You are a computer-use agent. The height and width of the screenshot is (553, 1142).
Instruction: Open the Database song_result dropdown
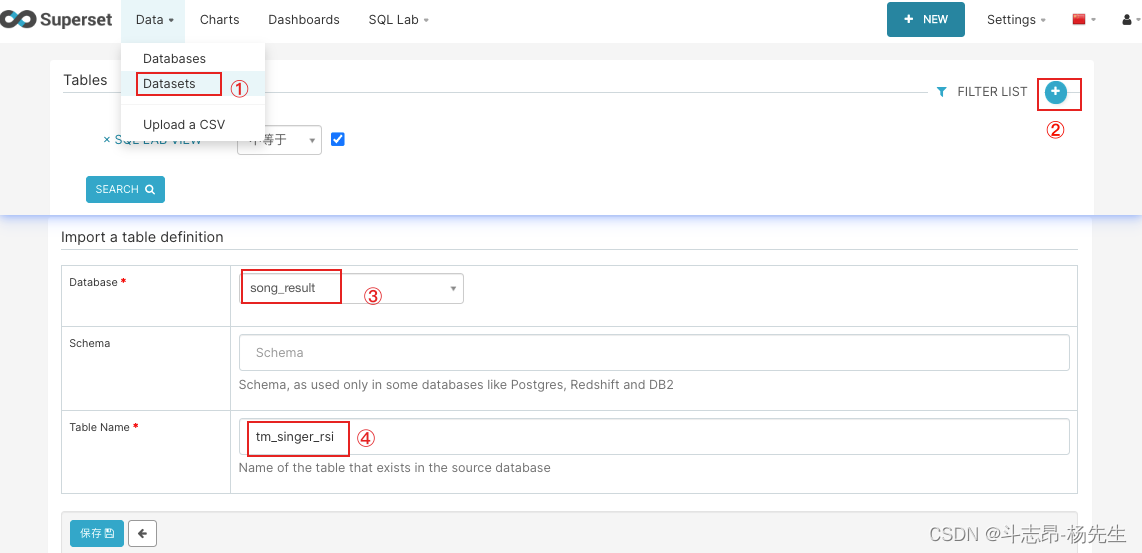pyautogui.click(x=351, y=288)
